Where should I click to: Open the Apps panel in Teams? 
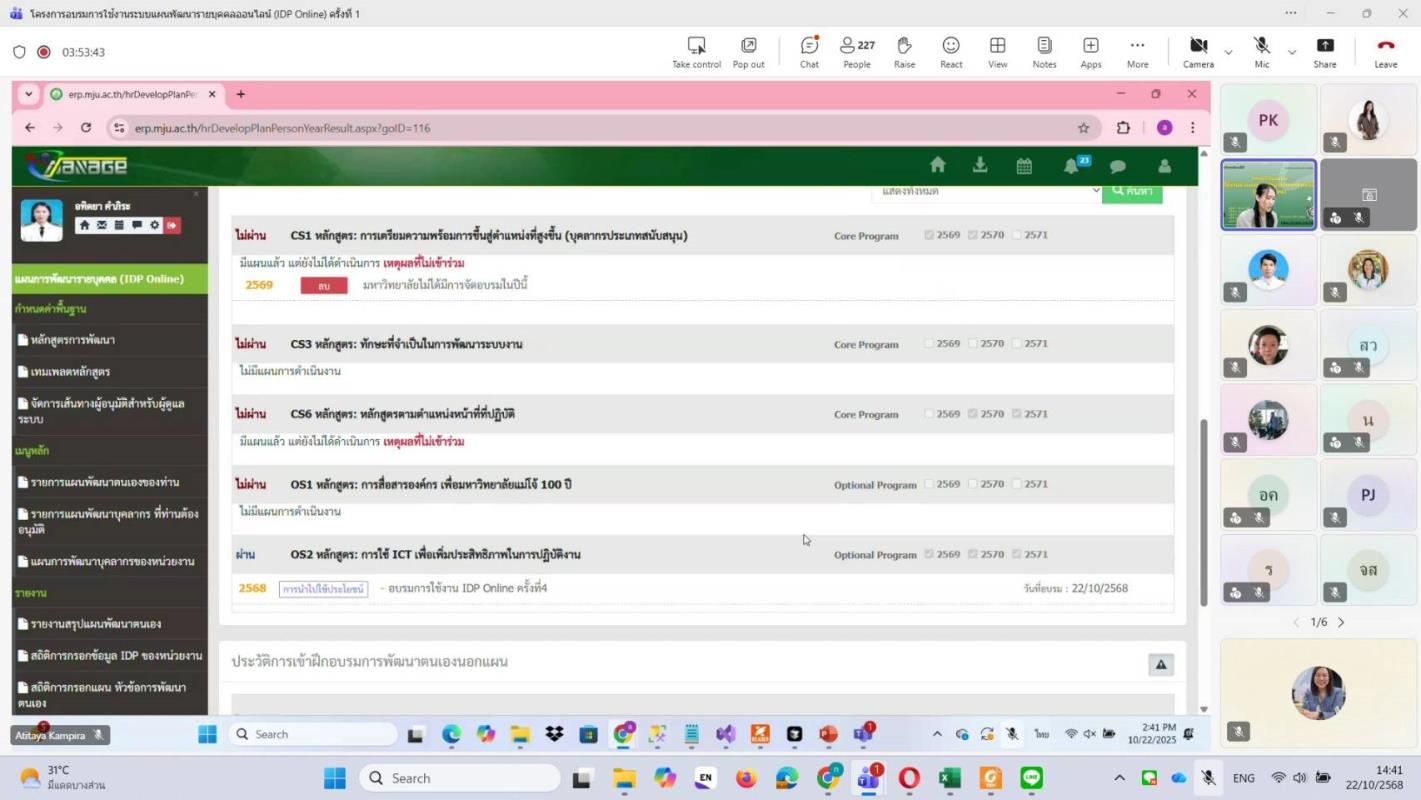pos(1091,52)
